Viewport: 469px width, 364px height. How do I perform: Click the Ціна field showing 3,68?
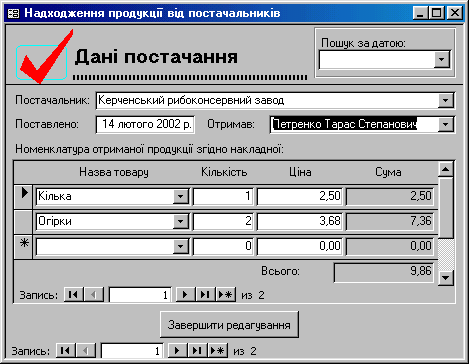click(299, 221)
